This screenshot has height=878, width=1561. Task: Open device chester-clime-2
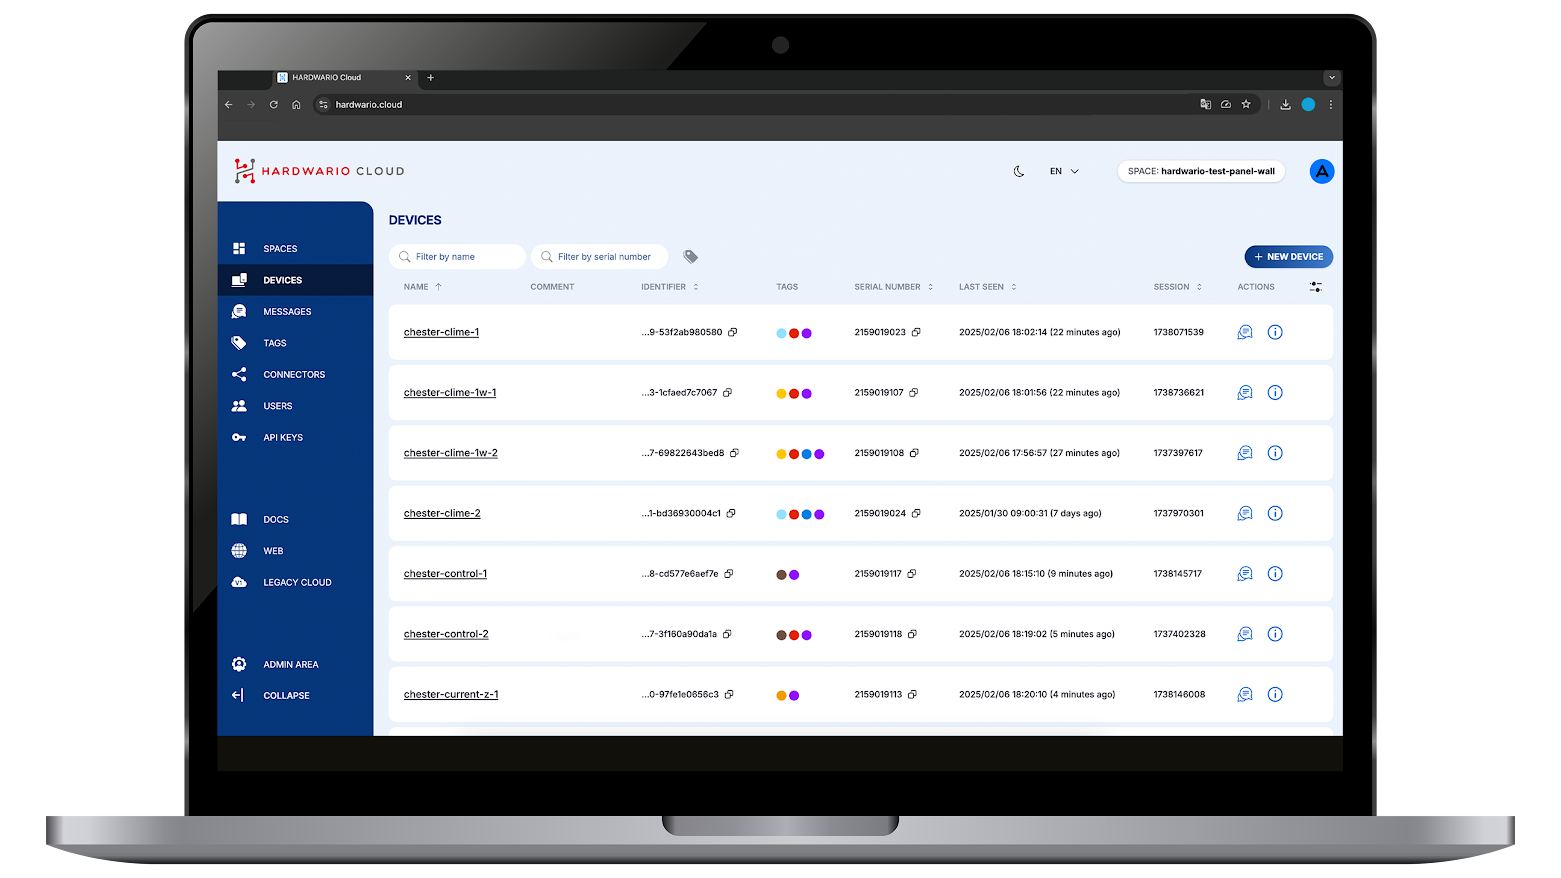pos(442,513)
